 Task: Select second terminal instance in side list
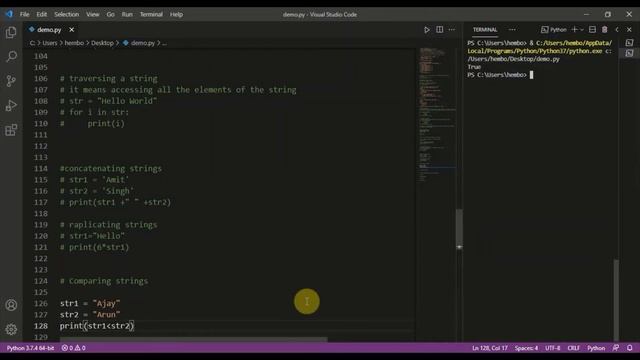[629, 53]
